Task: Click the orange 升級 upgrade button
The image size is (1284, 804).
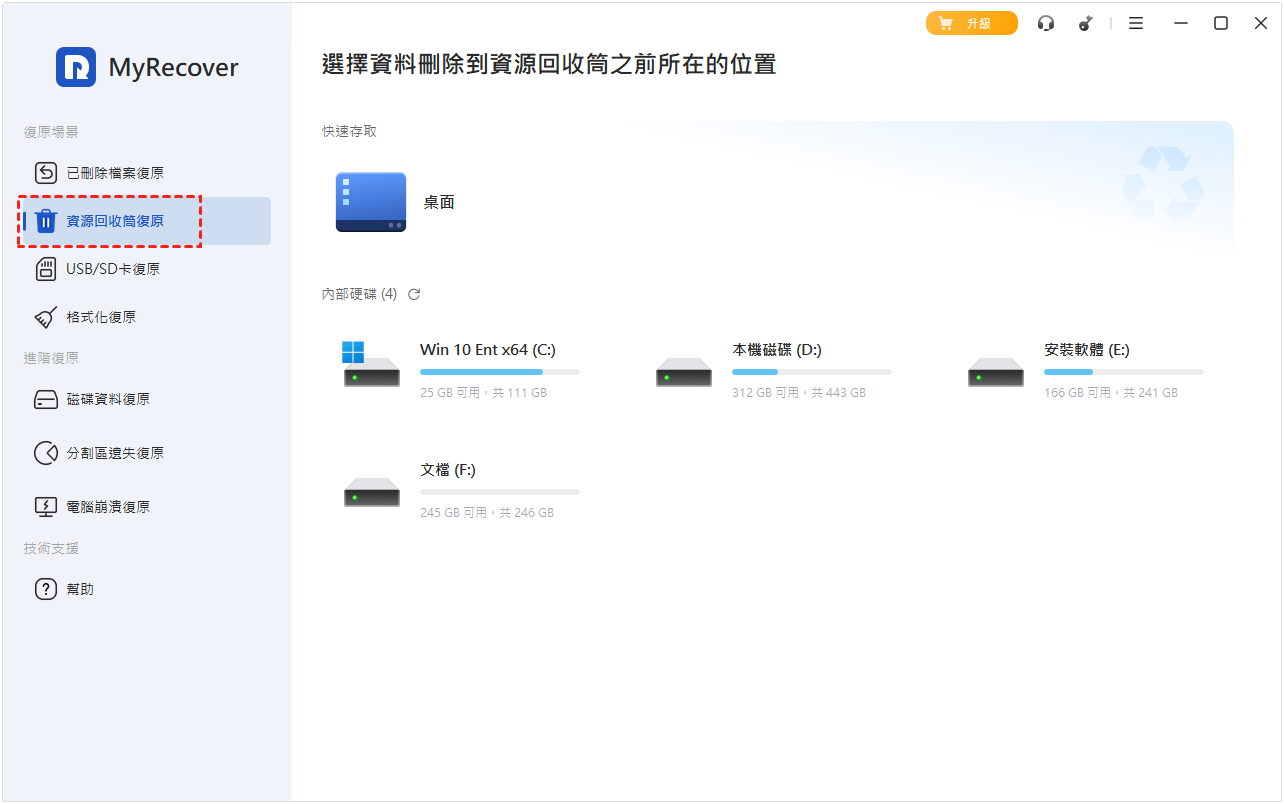Action: pos(971,23)
